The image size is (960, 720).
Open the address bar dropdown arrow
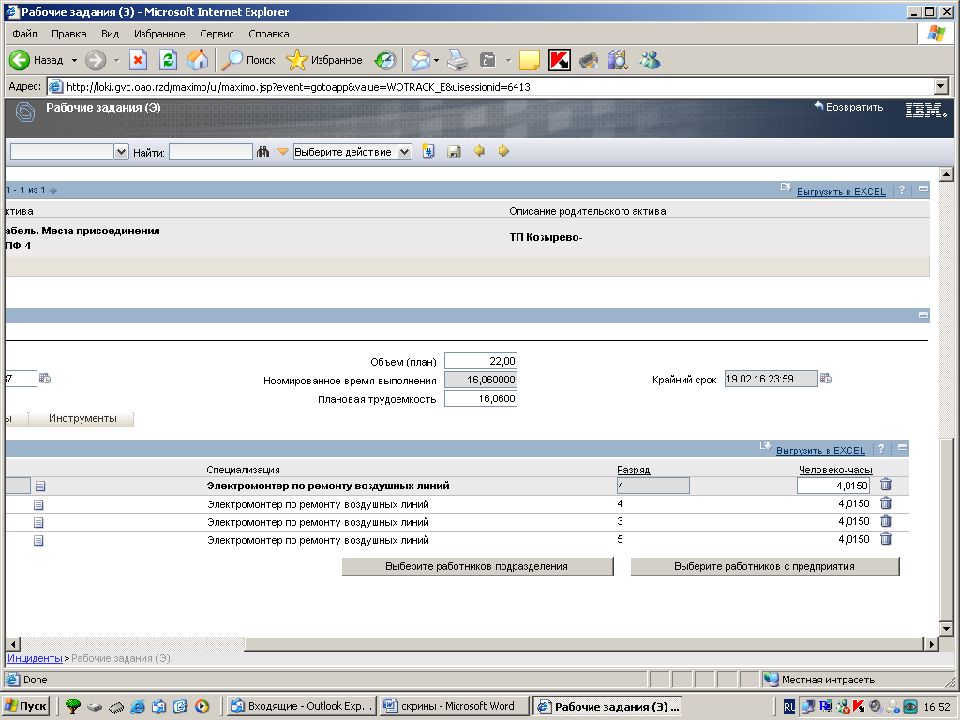click(942, 86)
